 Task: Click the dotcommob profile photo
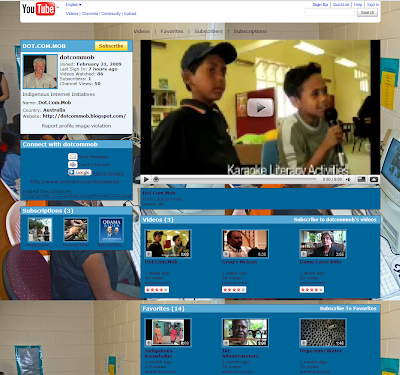coord(40,72)
